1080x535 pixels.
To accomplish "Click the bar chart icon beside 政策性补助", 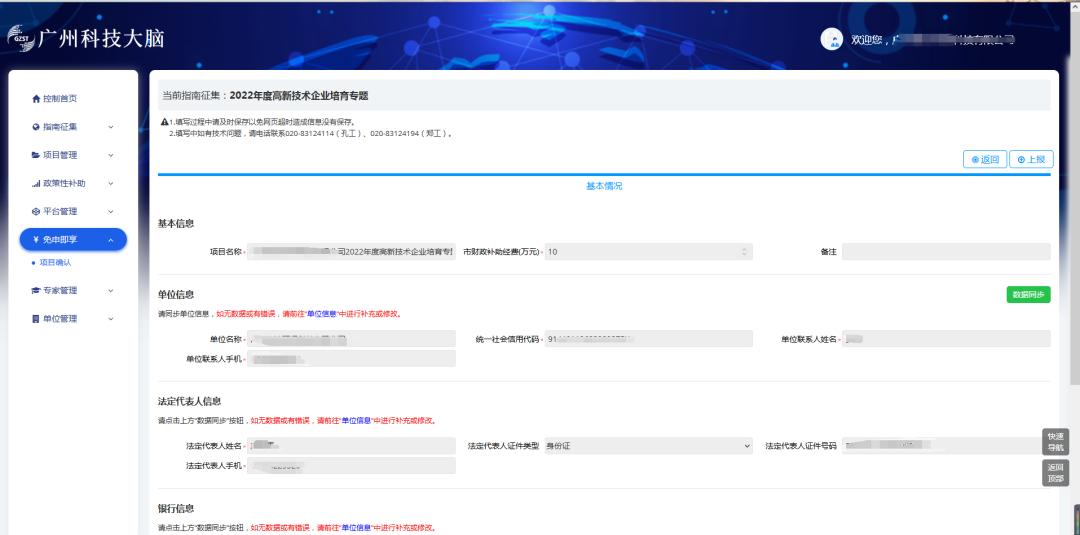I will click(36, 184).
